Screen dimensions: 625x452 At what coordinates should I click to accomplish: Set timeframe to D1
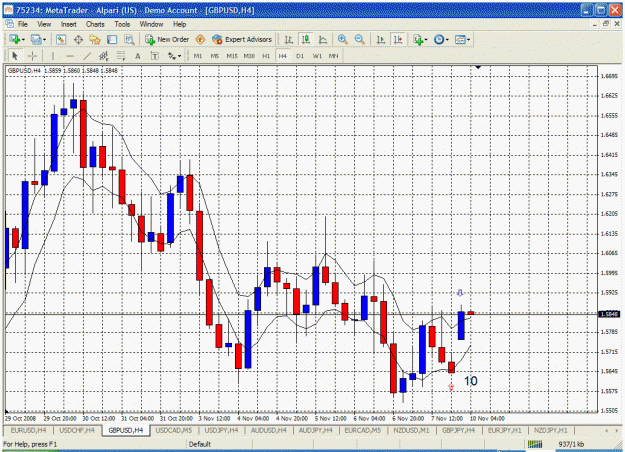[300, 56]
